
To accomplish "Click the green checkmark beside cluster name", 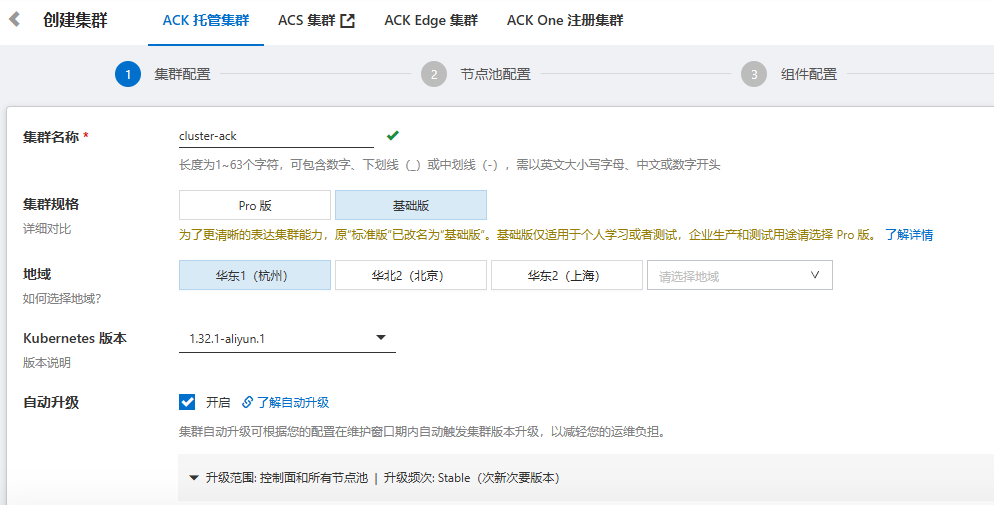I will pos(392,135).
